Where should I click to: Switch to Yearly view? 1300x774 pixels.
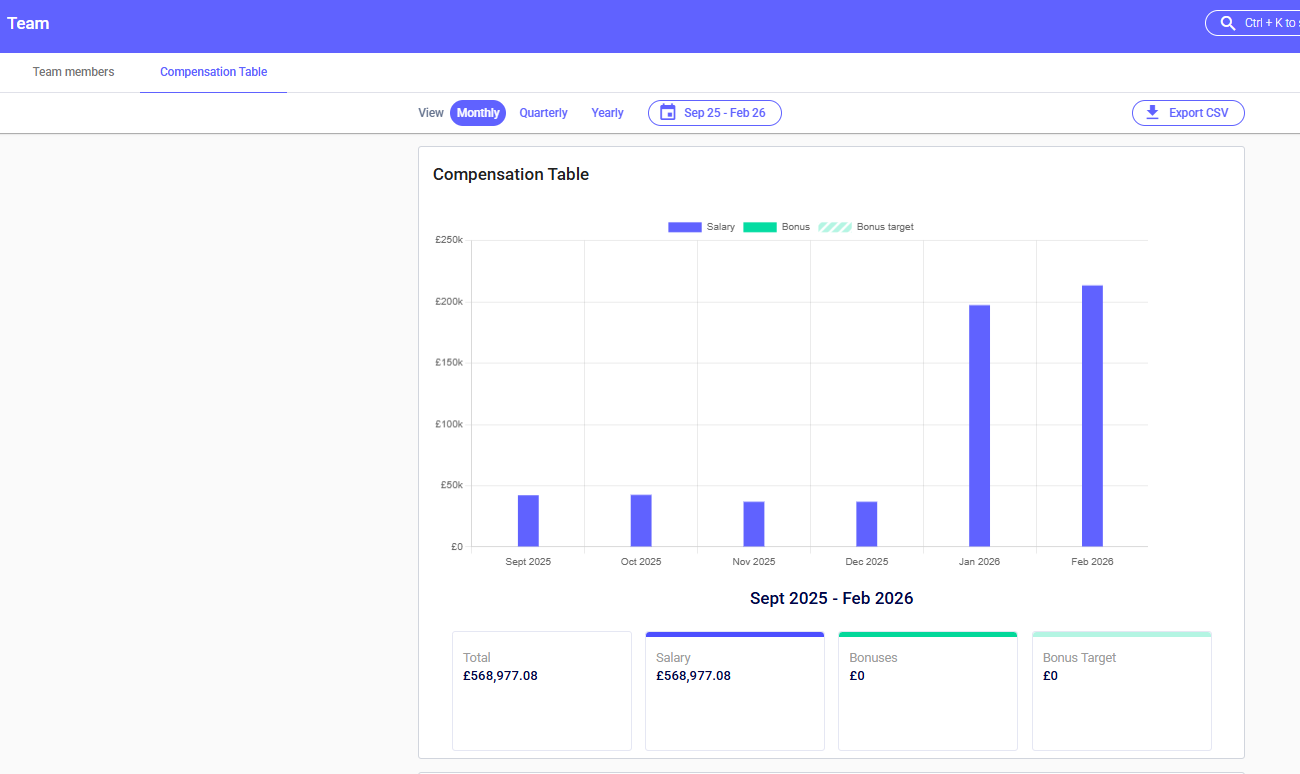607,113
